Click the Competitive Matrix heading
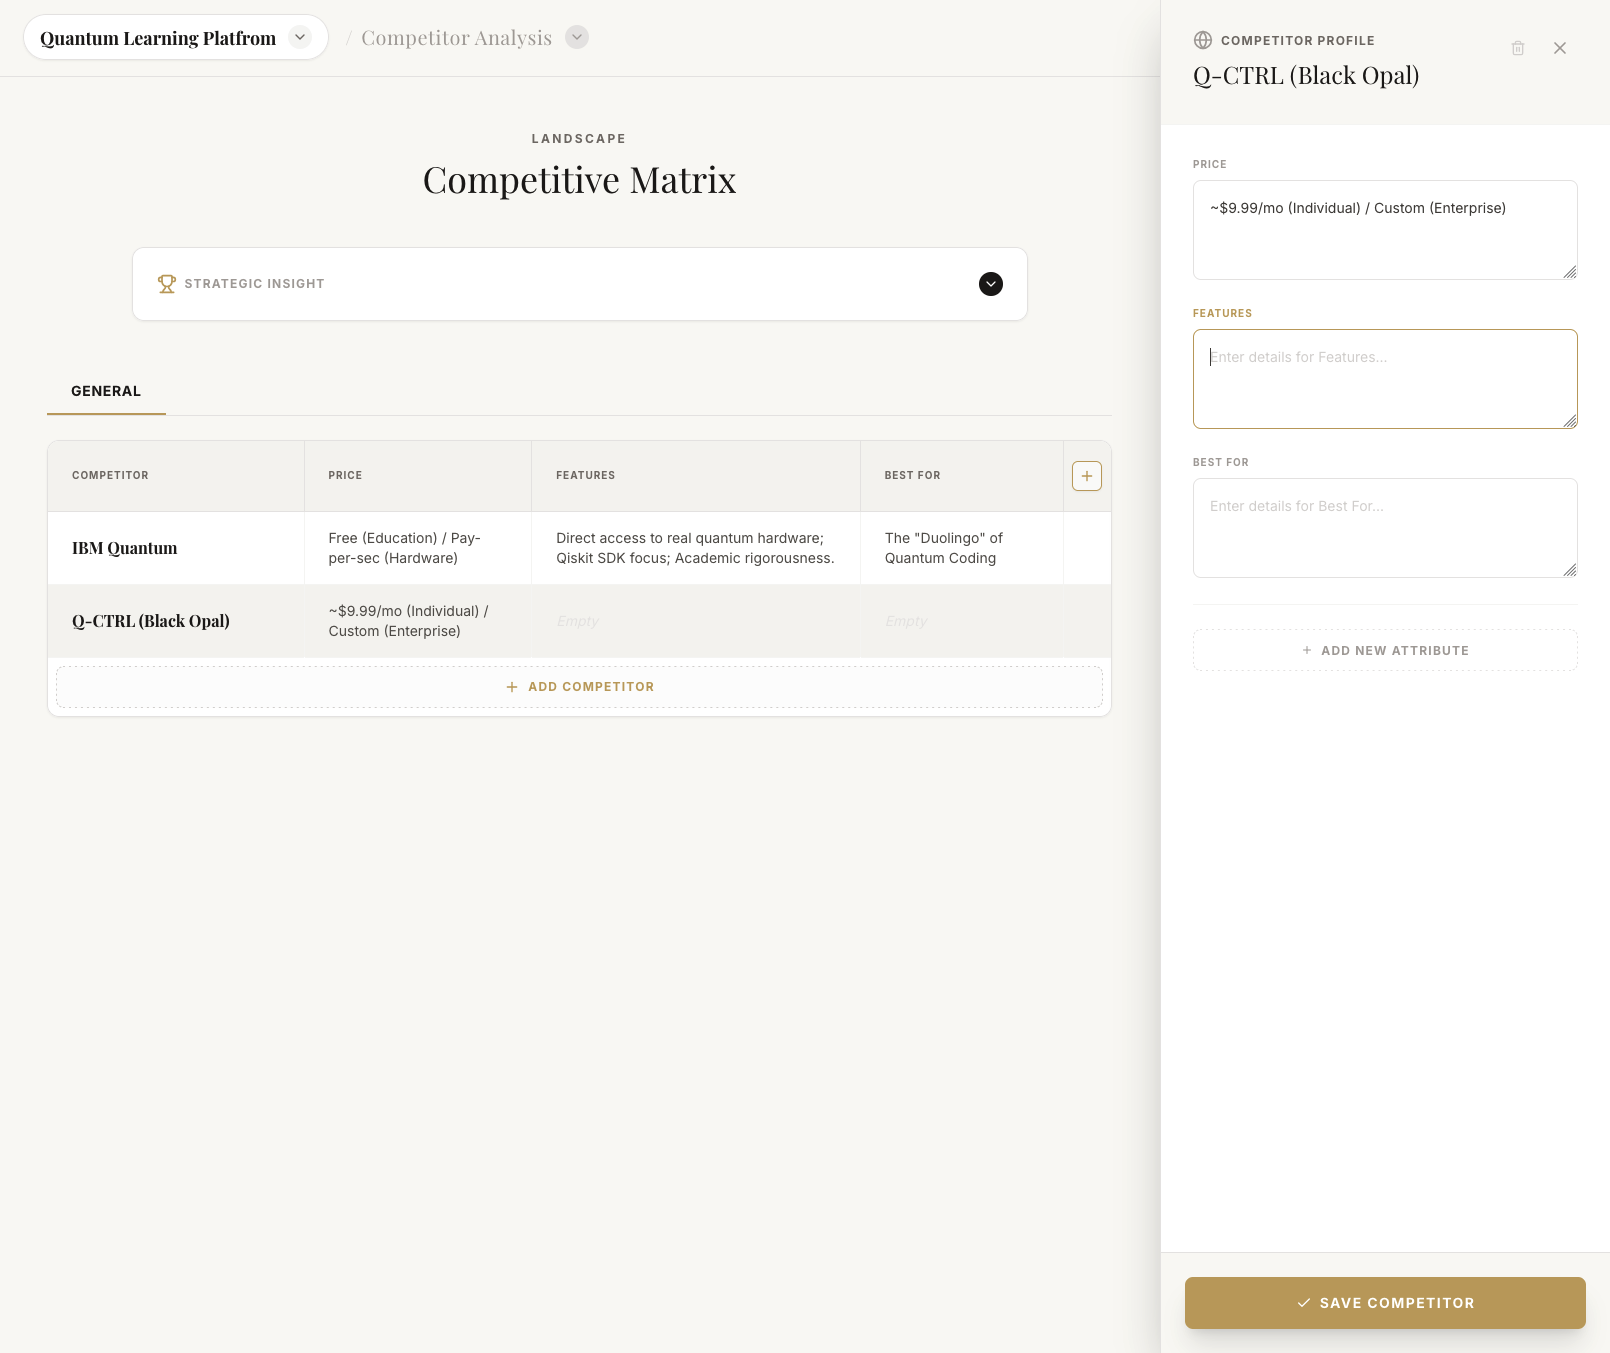The width and height of the screenshot is (1610, 1353). click(579, 180)
